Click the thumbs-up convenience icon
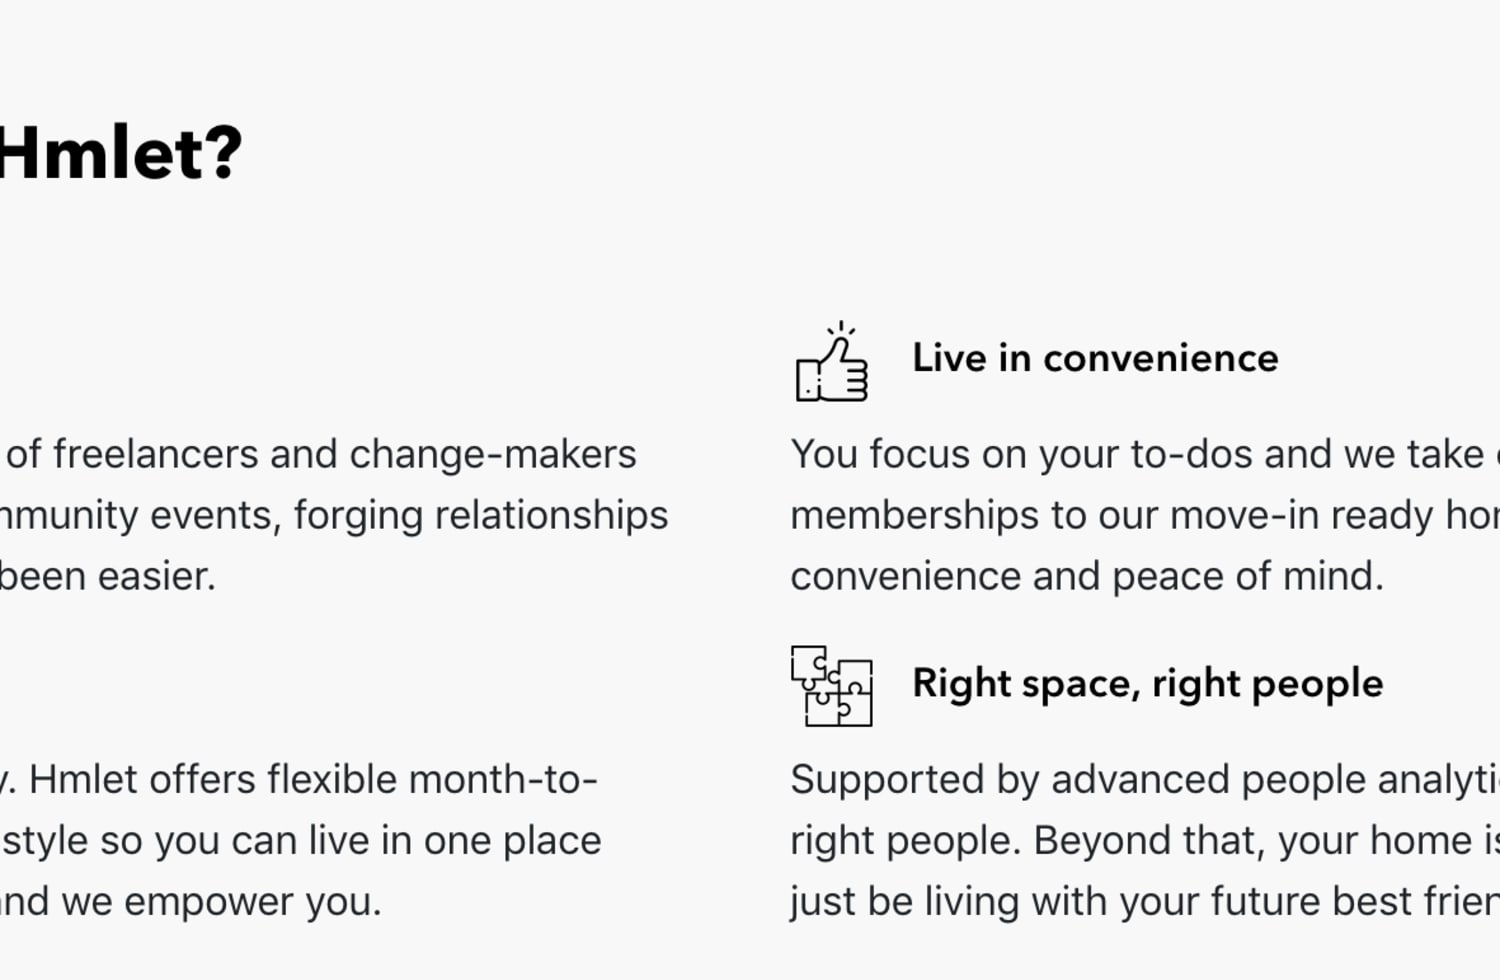 831,362
